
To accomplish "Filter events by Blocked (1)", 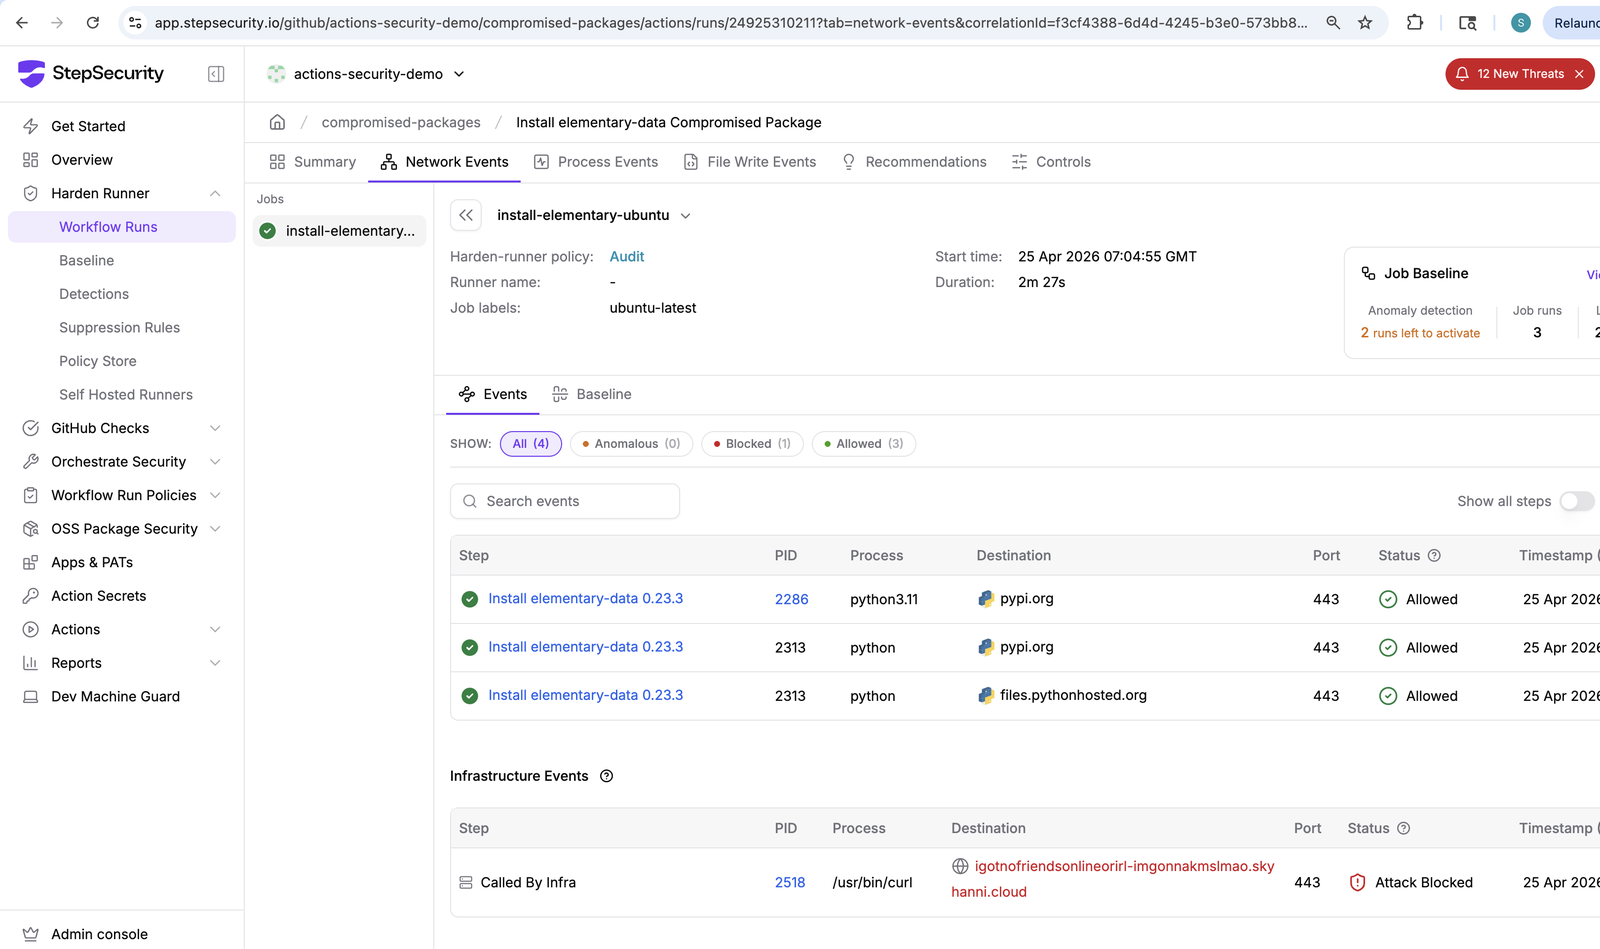I will click(752, 444).
